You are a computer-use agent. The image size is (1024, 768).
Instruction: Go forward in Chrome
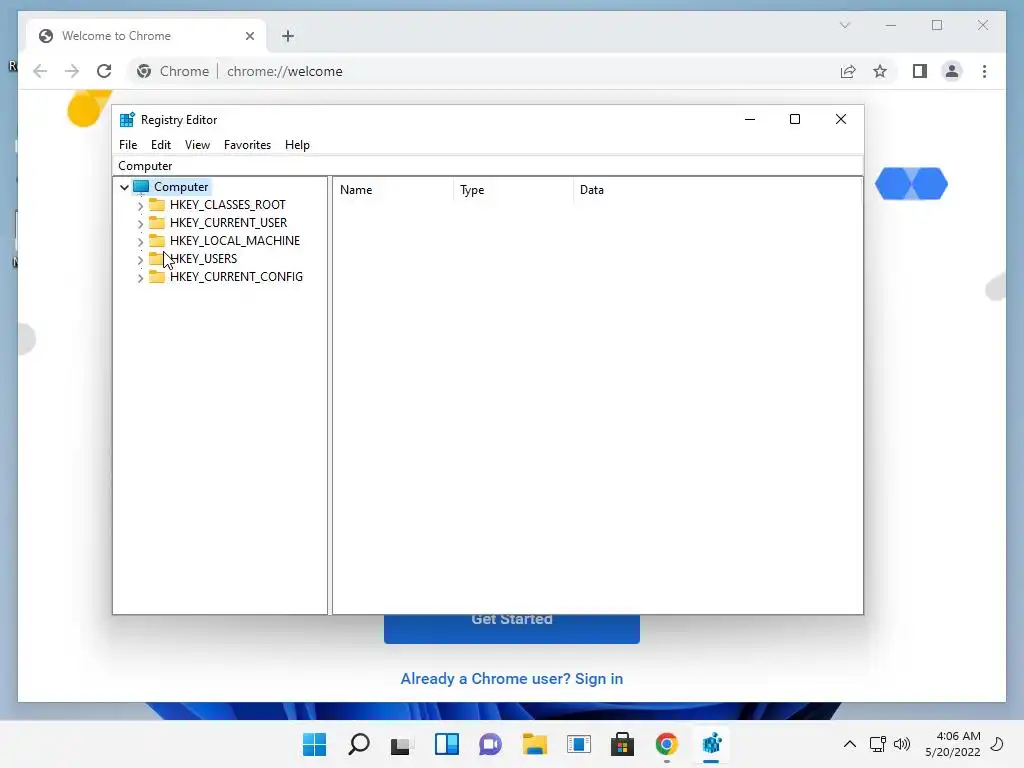[72, 71]
